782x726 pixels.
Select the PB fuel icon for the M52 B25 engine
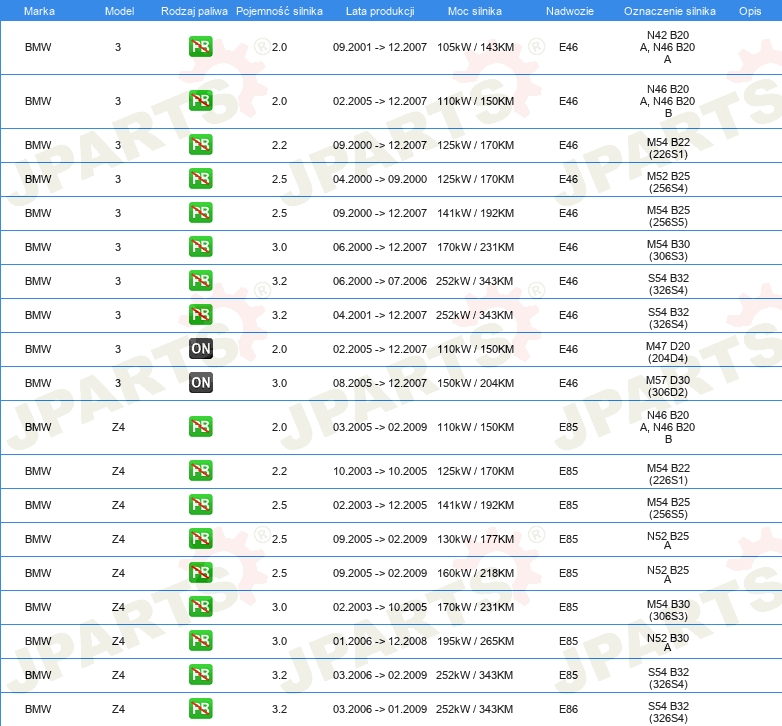tap(201, 179)
